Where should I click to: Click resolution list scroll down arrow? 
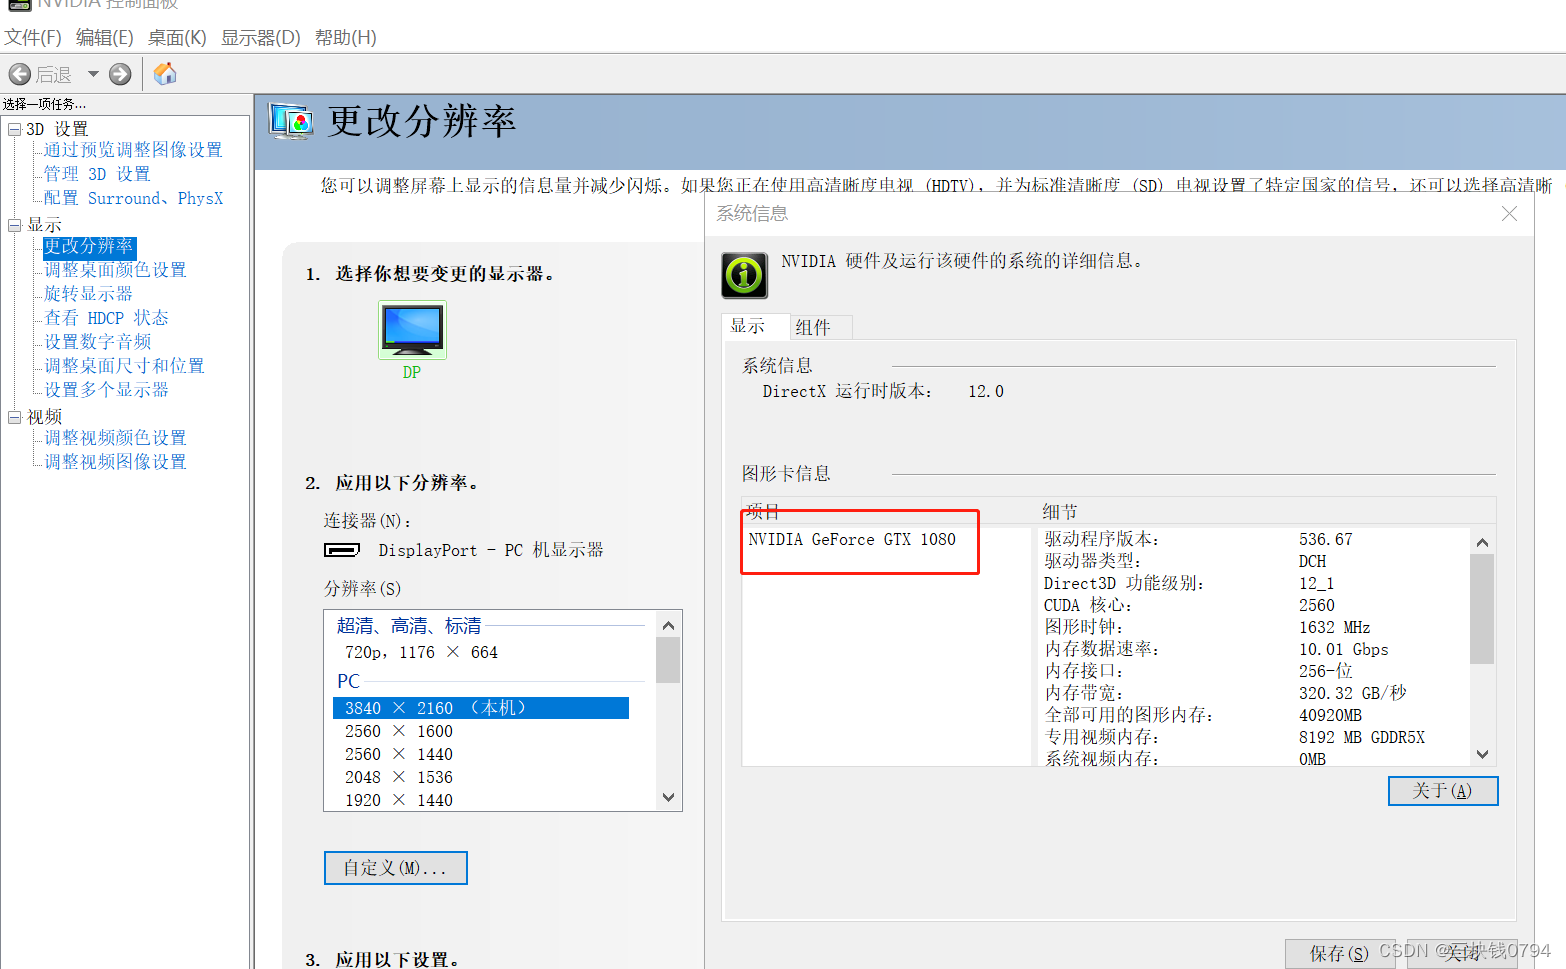(668, 798)
